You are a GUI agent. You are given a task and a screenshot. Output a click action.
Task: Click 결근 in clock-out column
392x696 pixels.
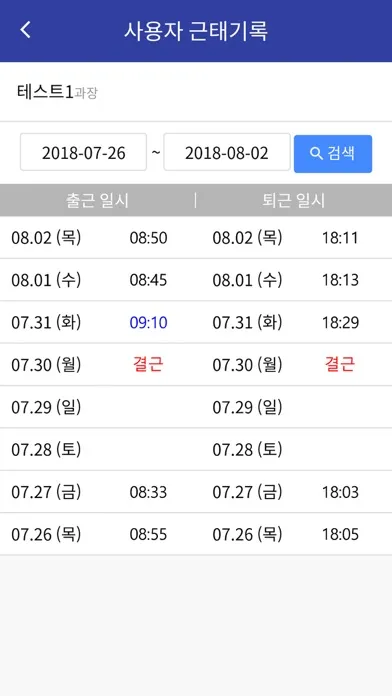coord(340,364)
